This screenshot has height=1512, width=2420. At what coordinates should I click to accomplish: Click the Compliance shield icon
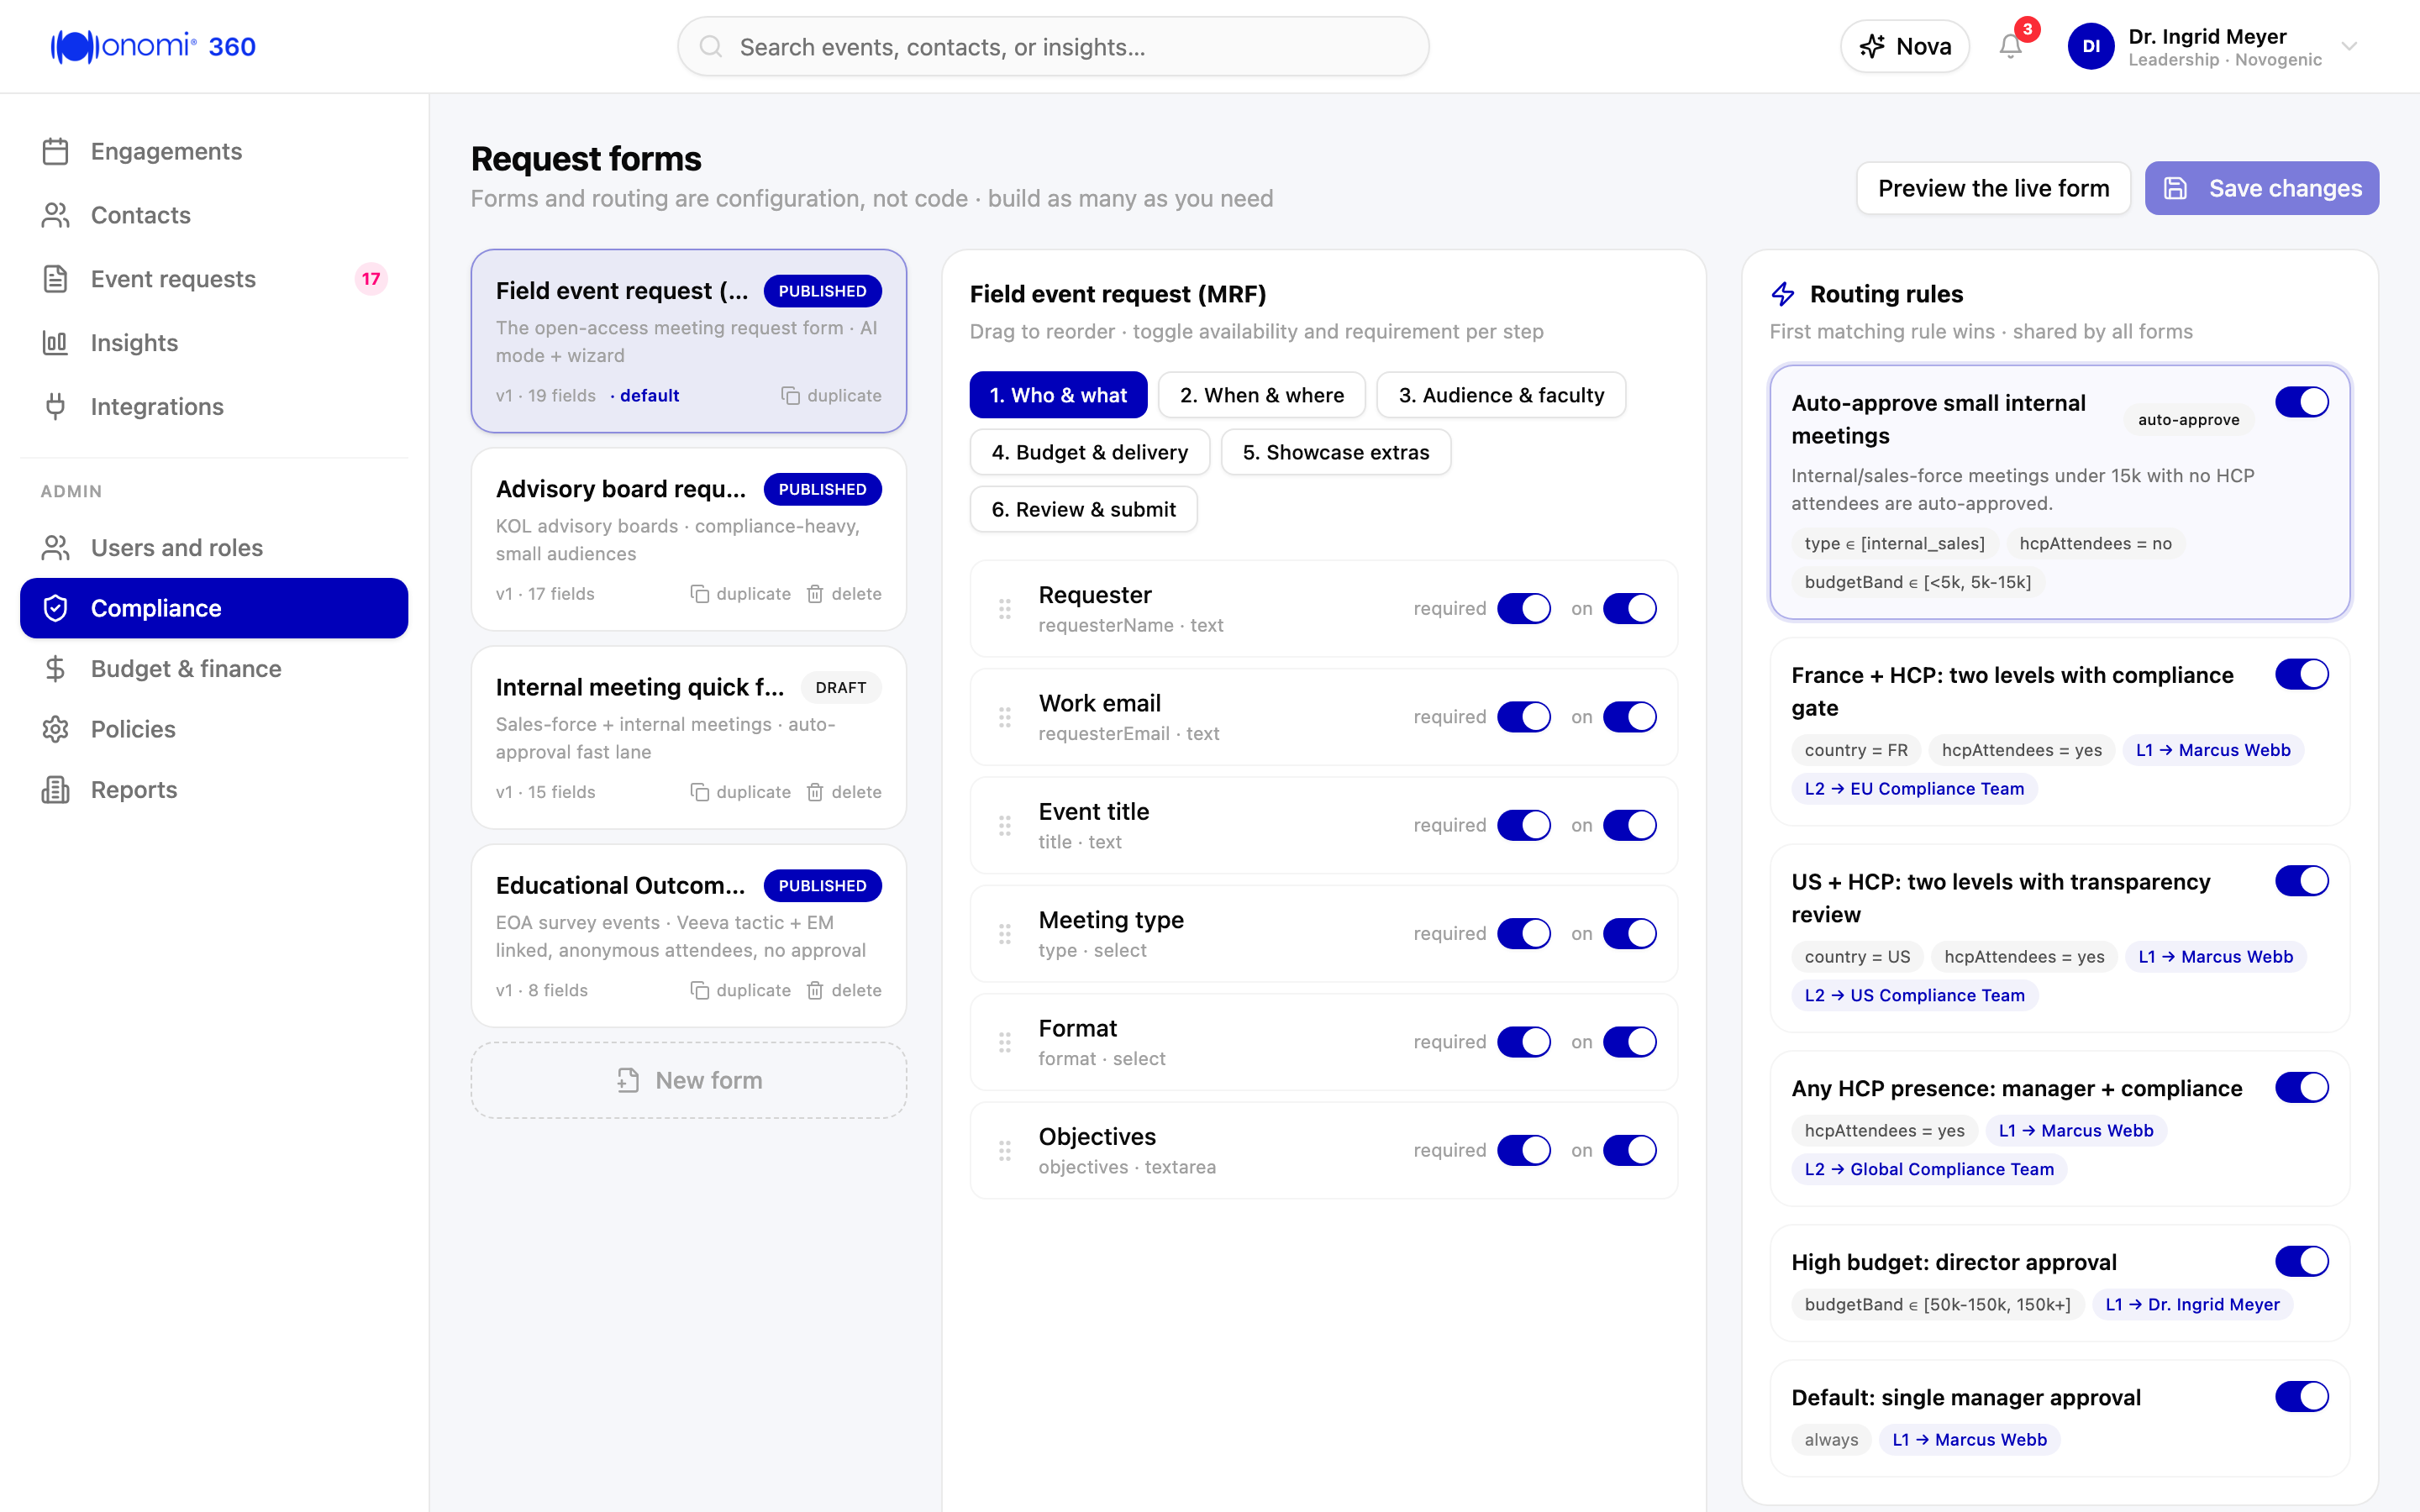(56, 608)
